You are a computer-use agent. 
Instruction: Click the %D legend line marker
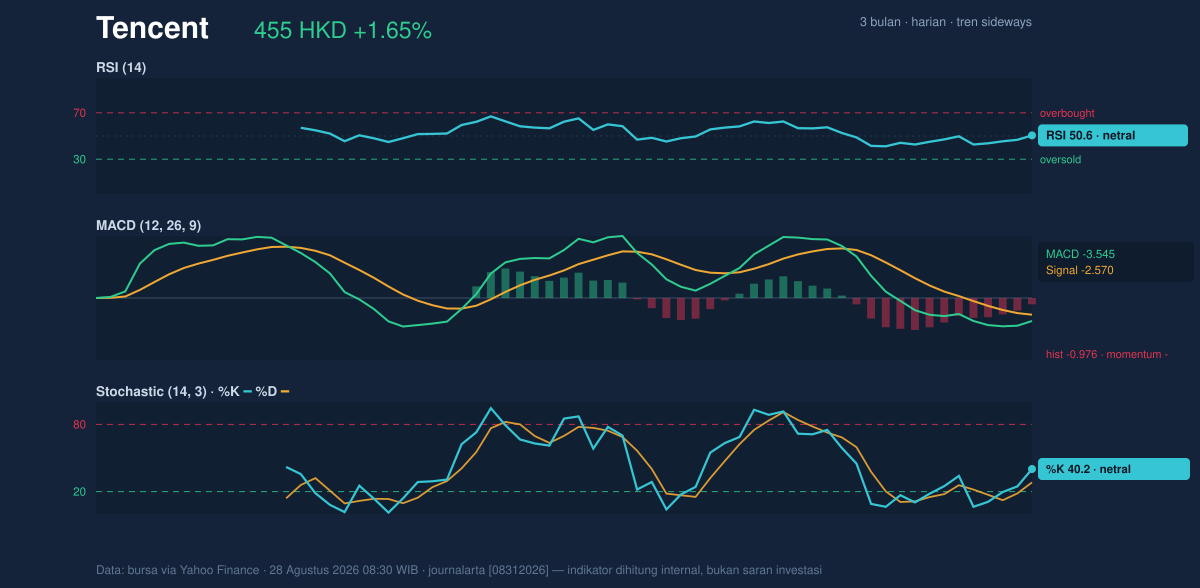pos(284,391)
